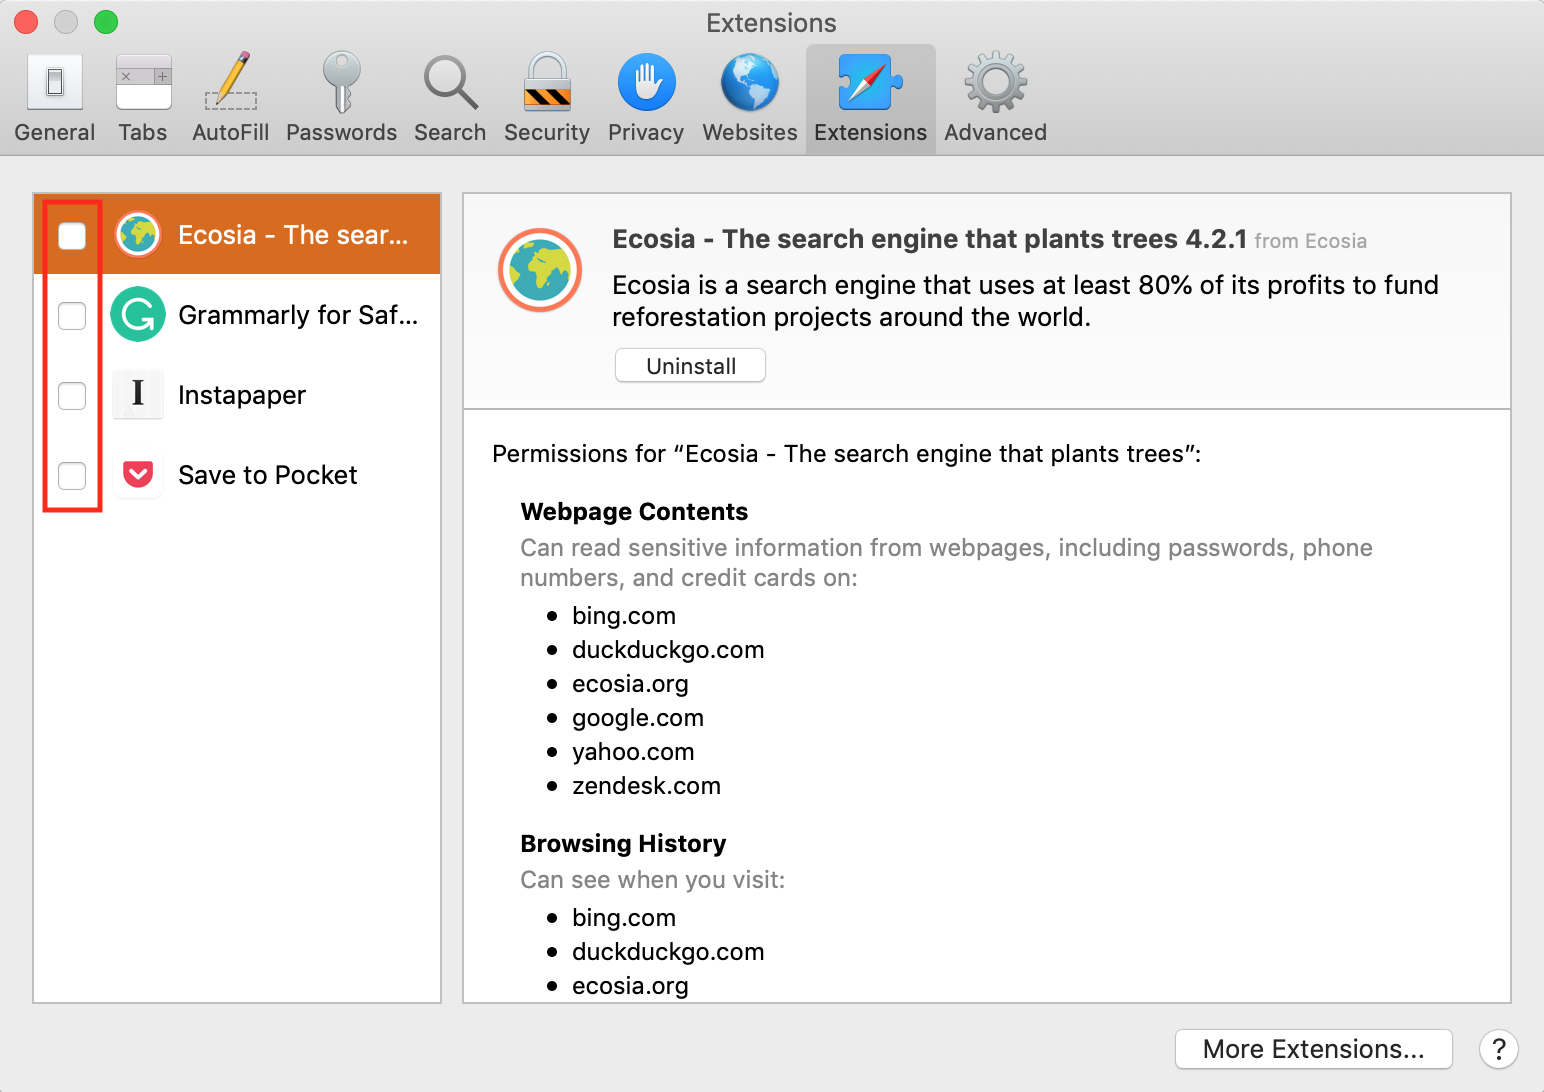Close the Extensions preferences window
Image resolution: width=1544 pixels, height=1092 pixels.
pyautogui.click(x=26, y=22)
